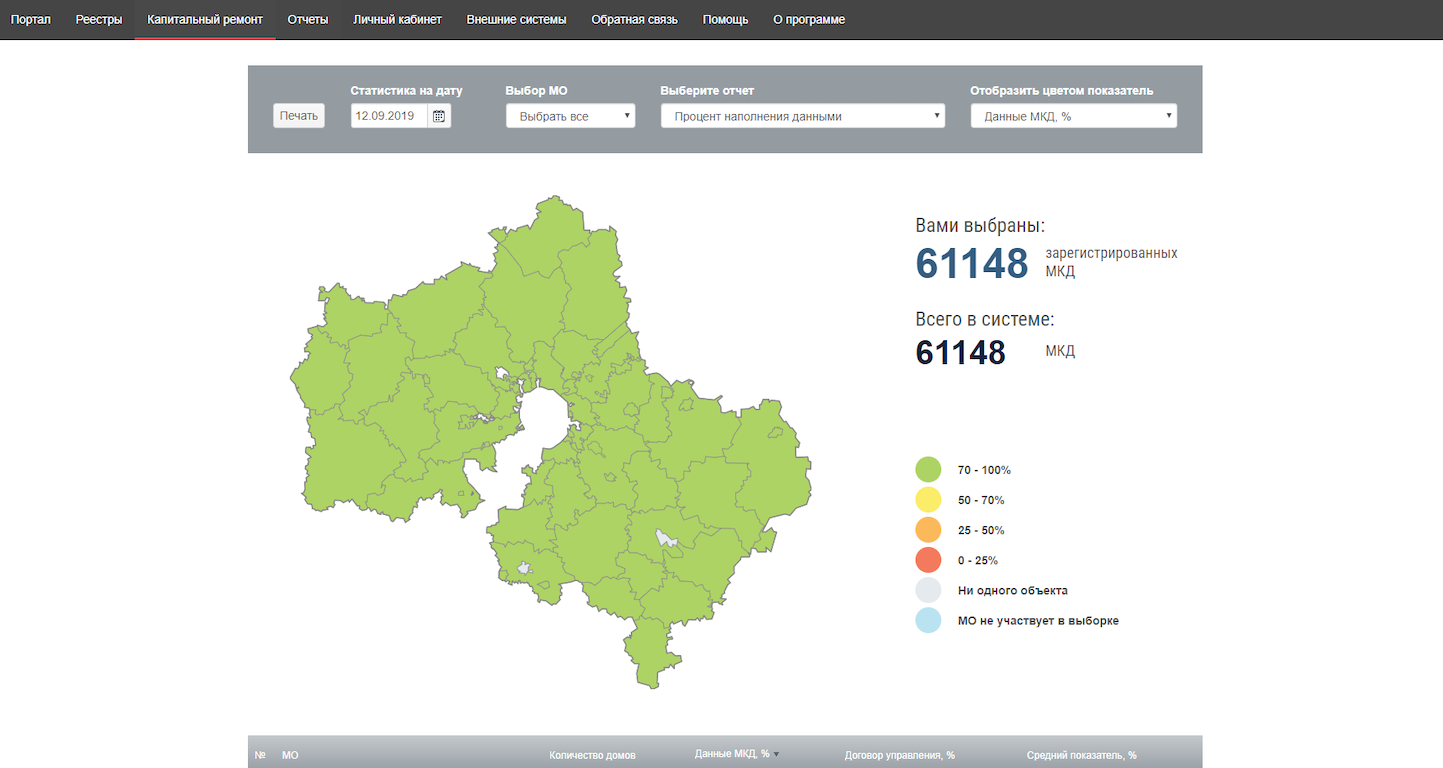Click 'Количество домов' column header
This screenshot has height=768, width=1443.
click(592, 755)
